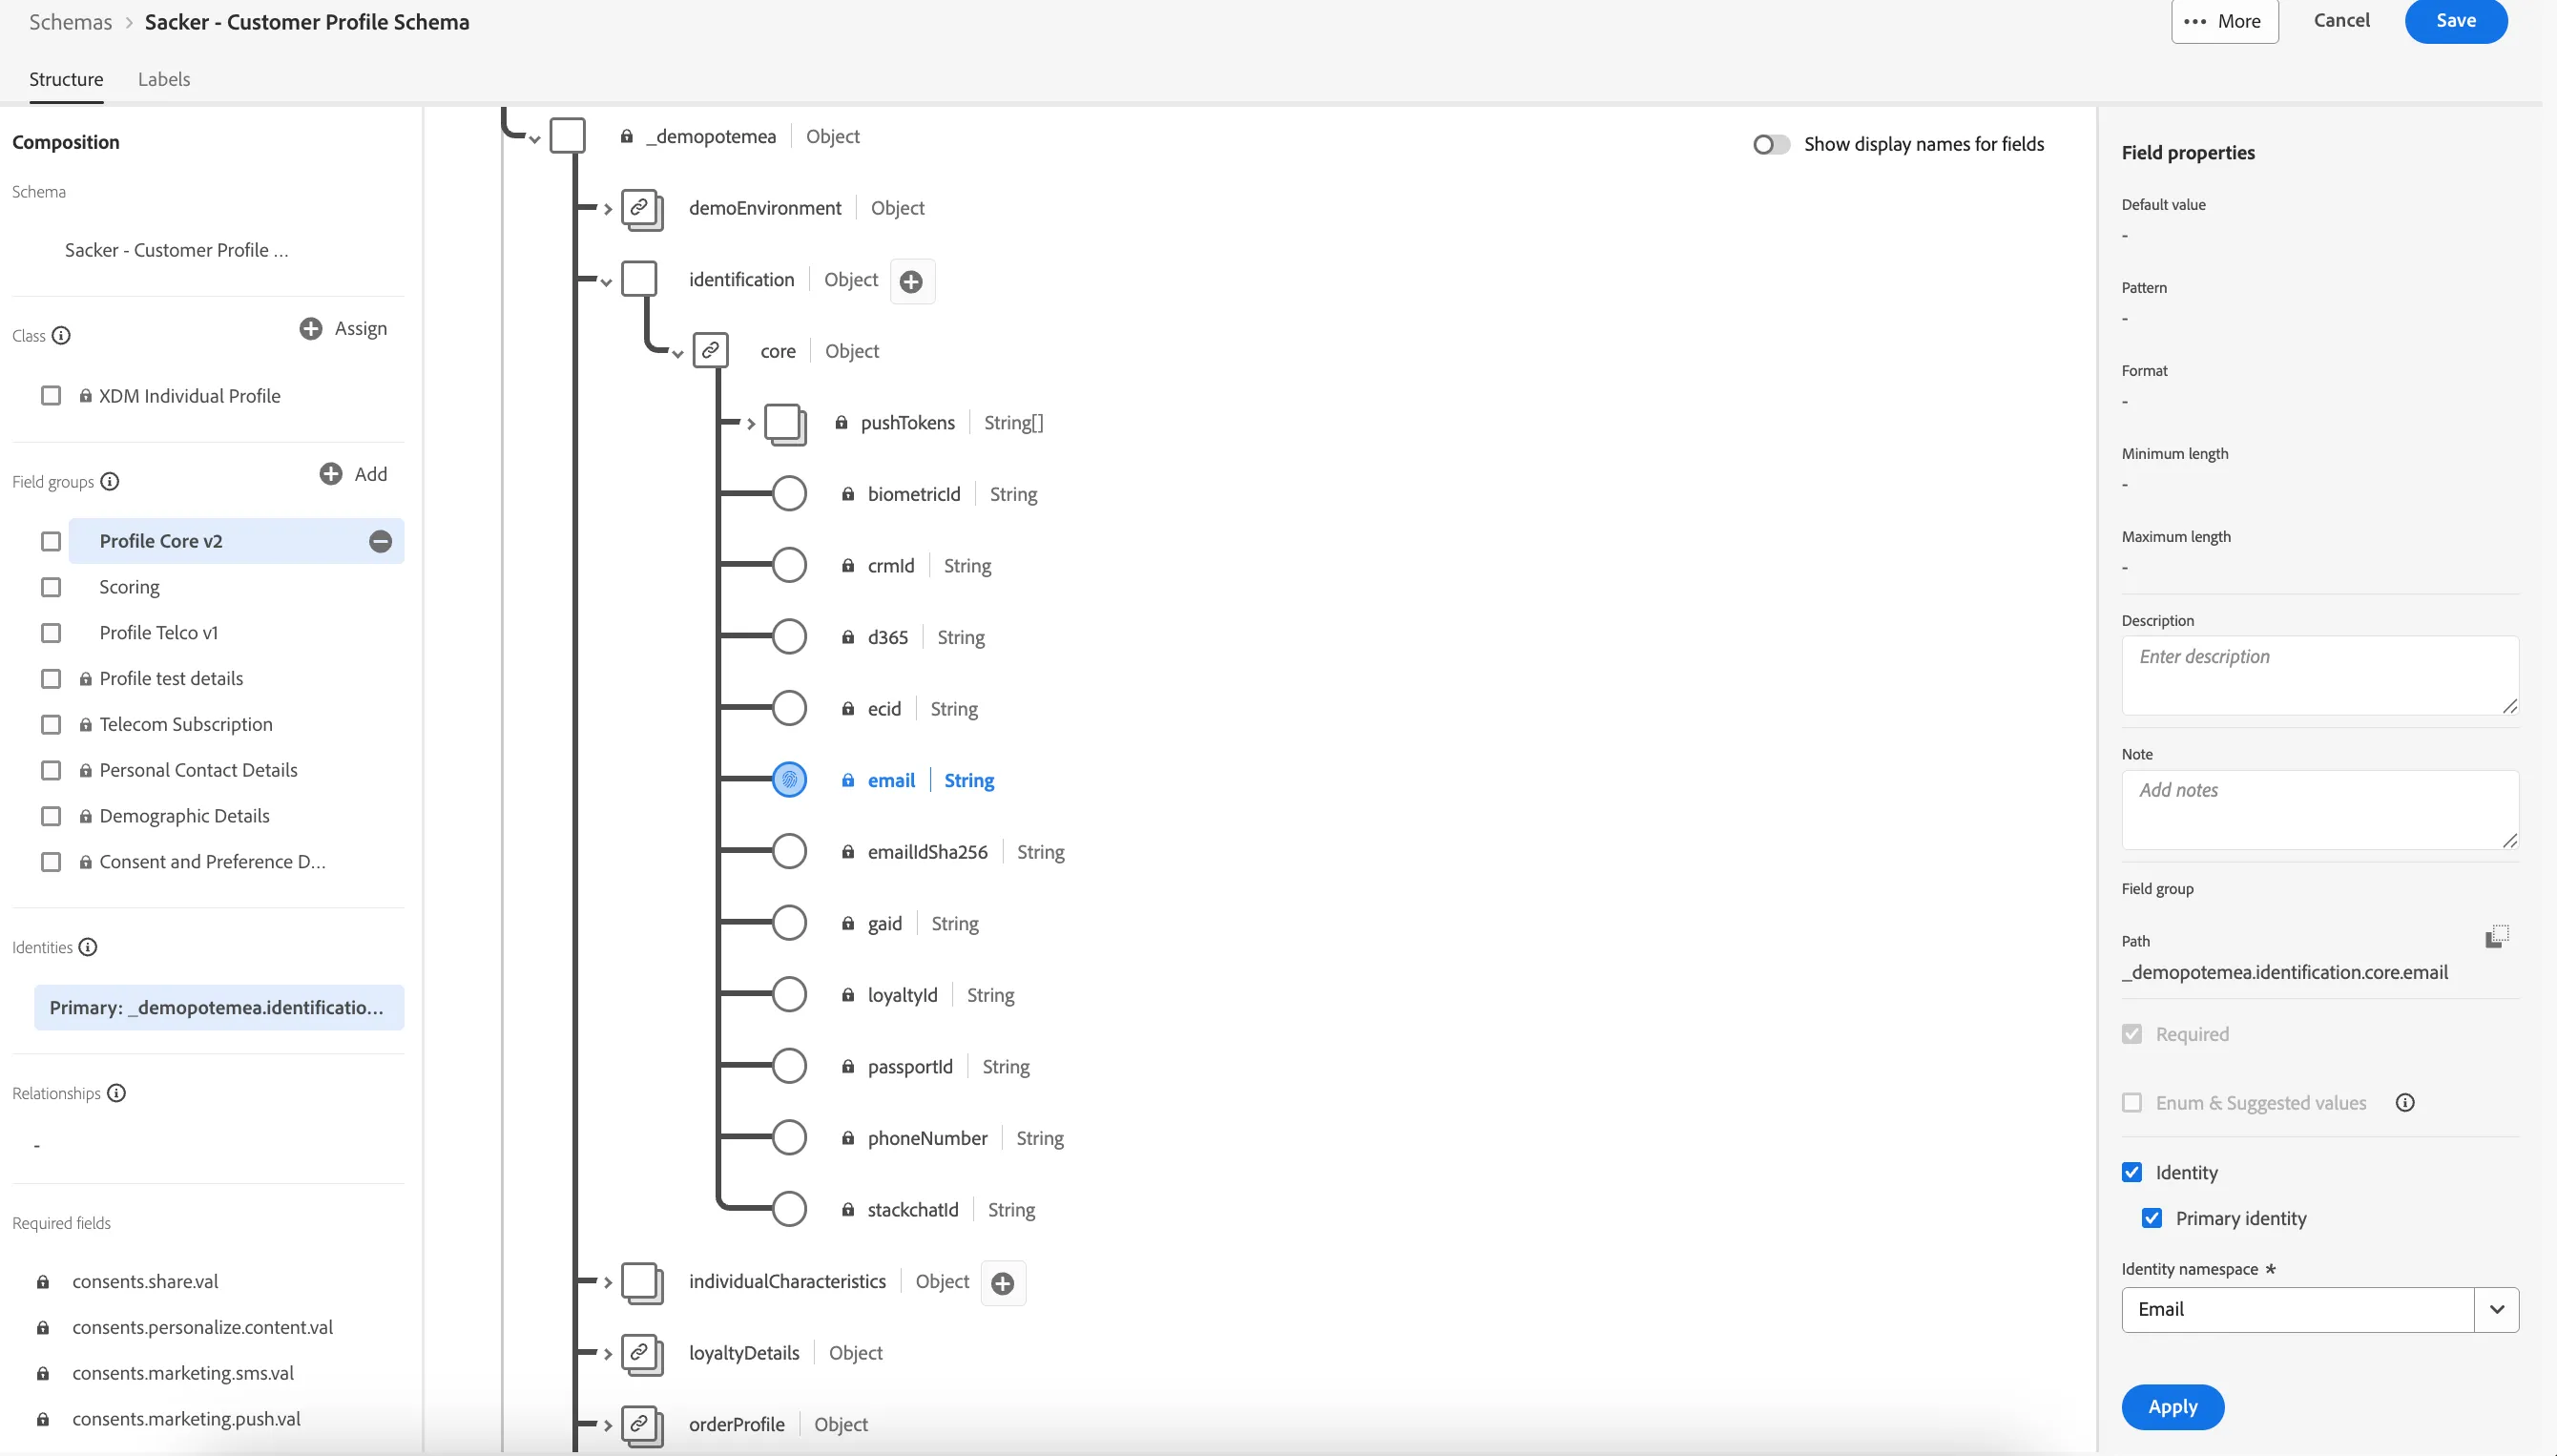Check the Scoring field group checkbox
The image size is (2557, 1456).
click(51, 587)
